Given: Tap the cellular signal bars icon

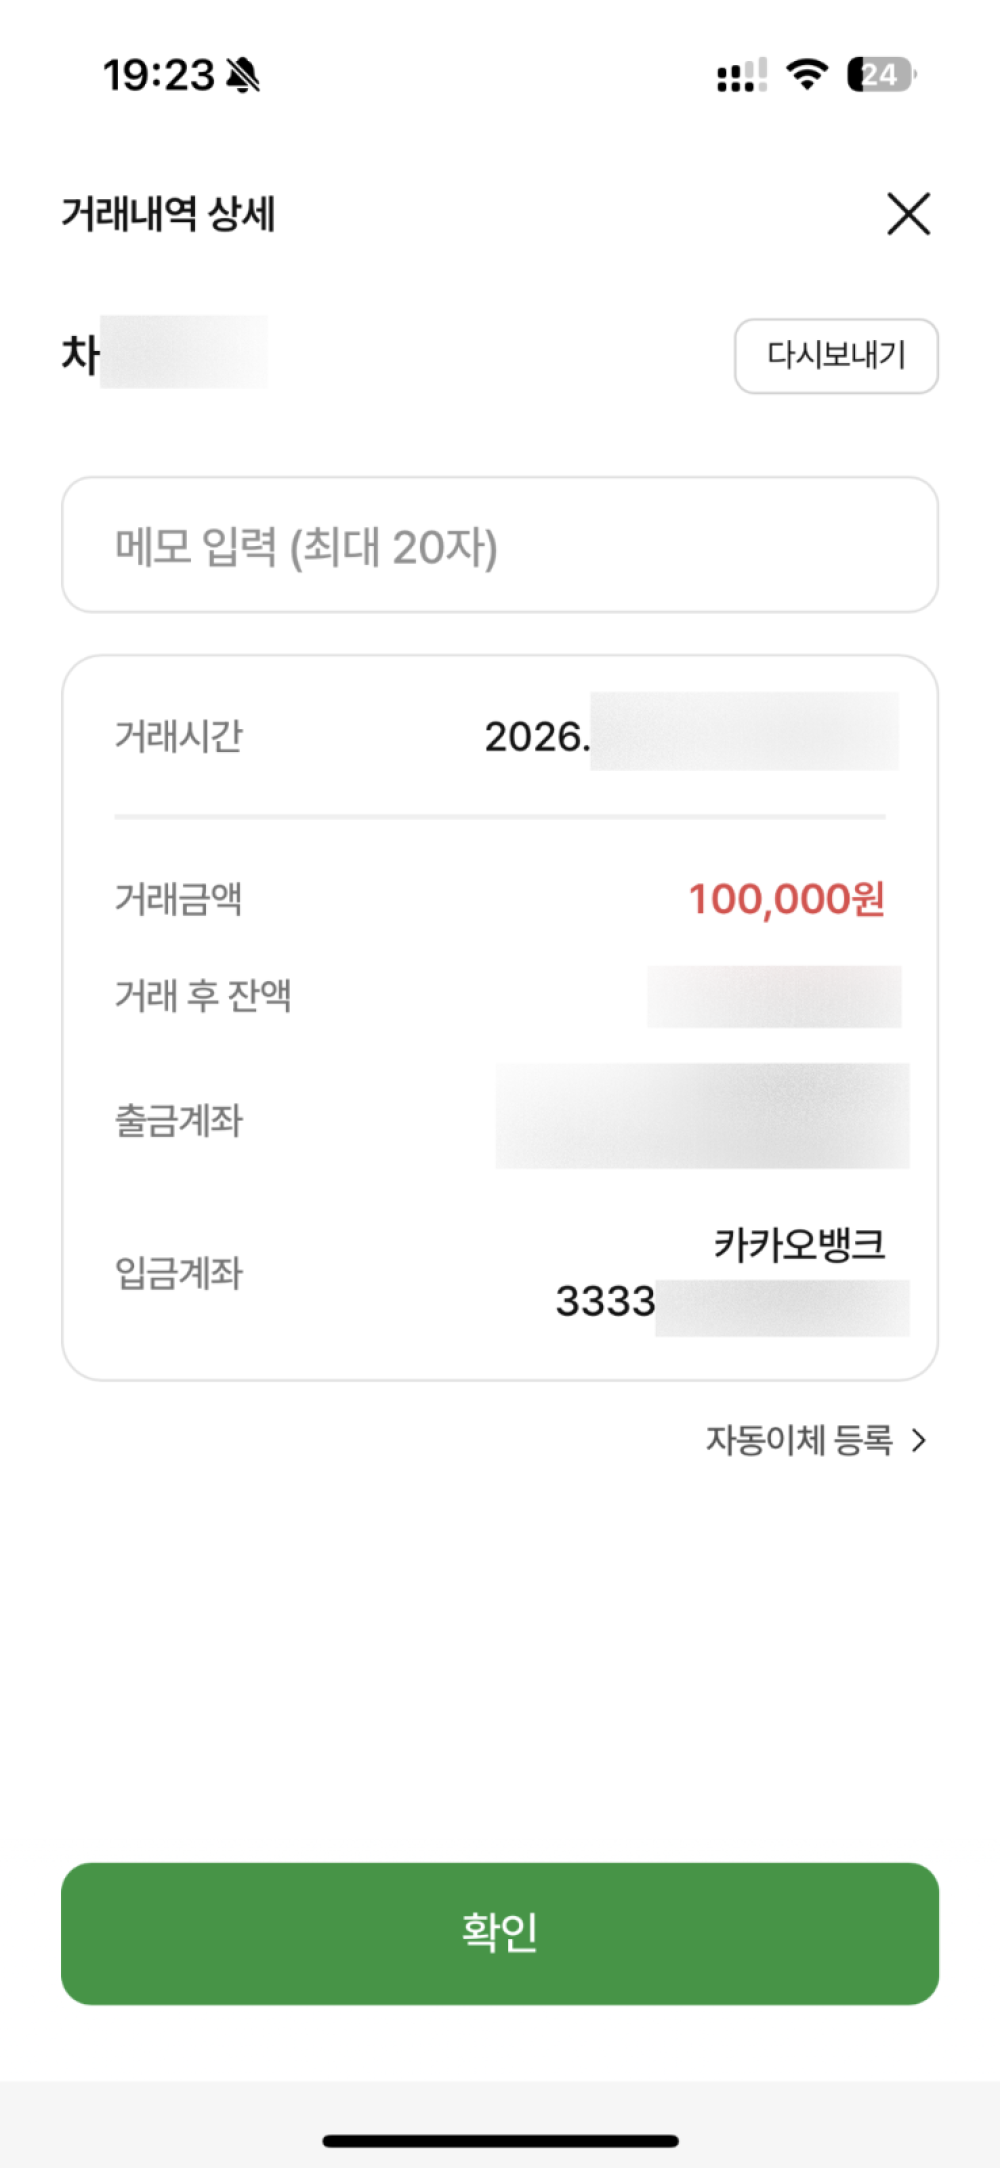Looking at the screenshot, I should [x=741, y=75].
